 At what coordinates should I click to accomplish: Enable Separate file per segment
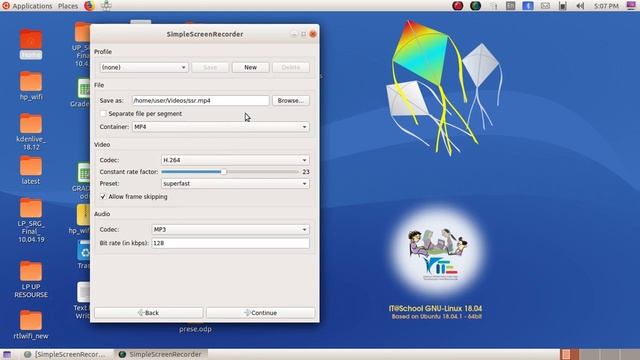[x=103, y=113]
